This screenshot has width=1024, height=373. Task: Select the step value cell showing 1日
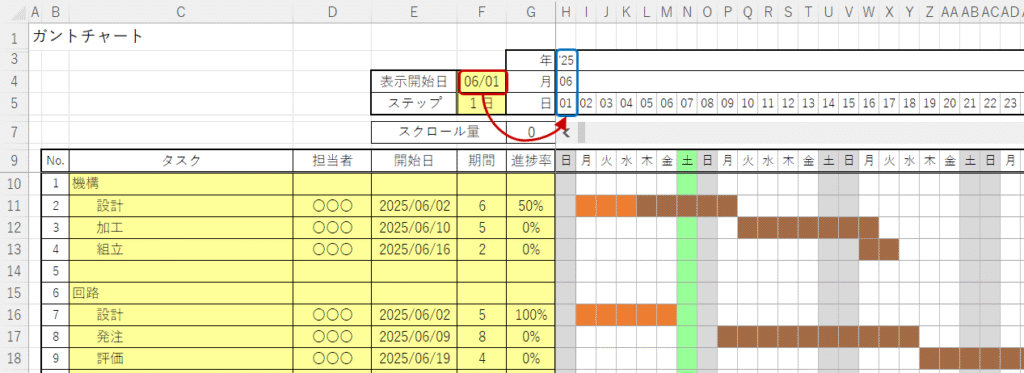(481, 103)
